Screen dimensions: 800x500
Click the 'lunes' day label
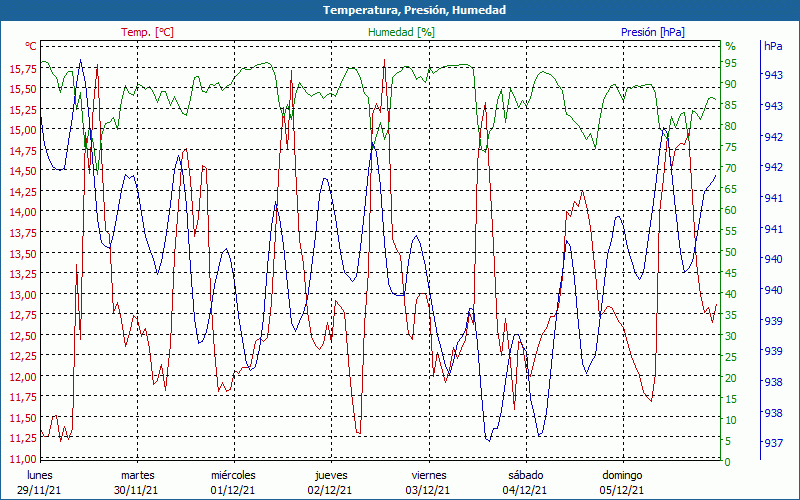click(39, 475)
